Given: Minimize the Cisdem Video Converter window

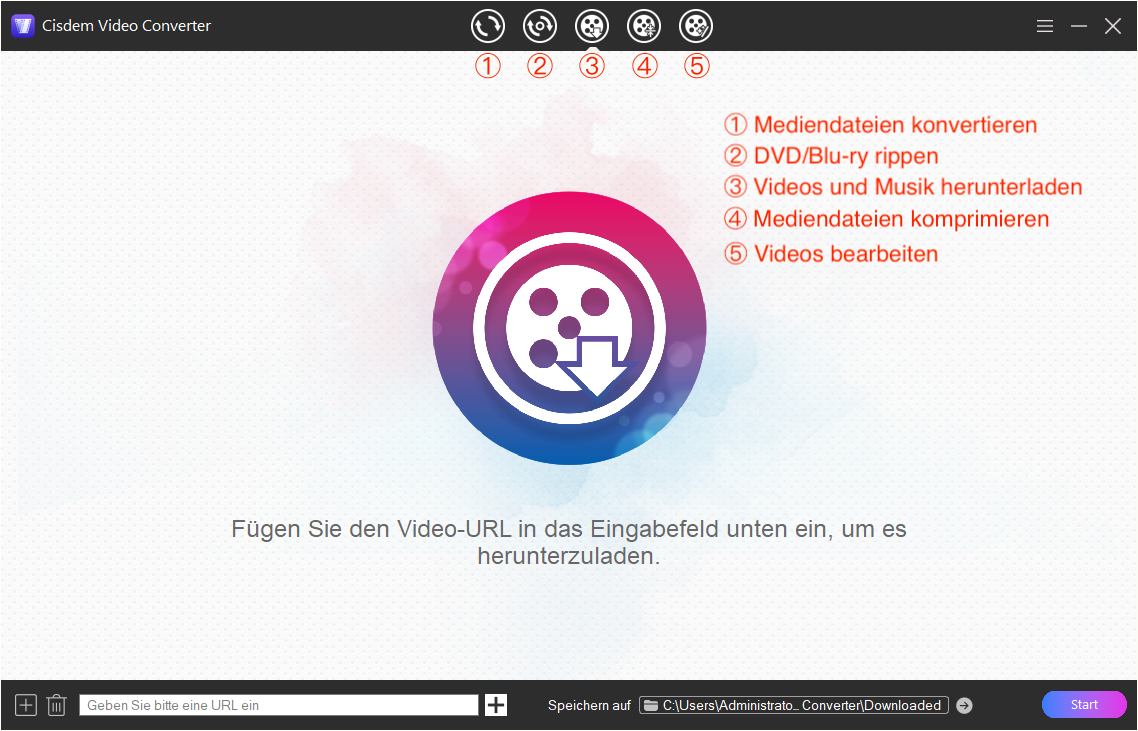Looking at the screenshot, I should (1078, 25).
